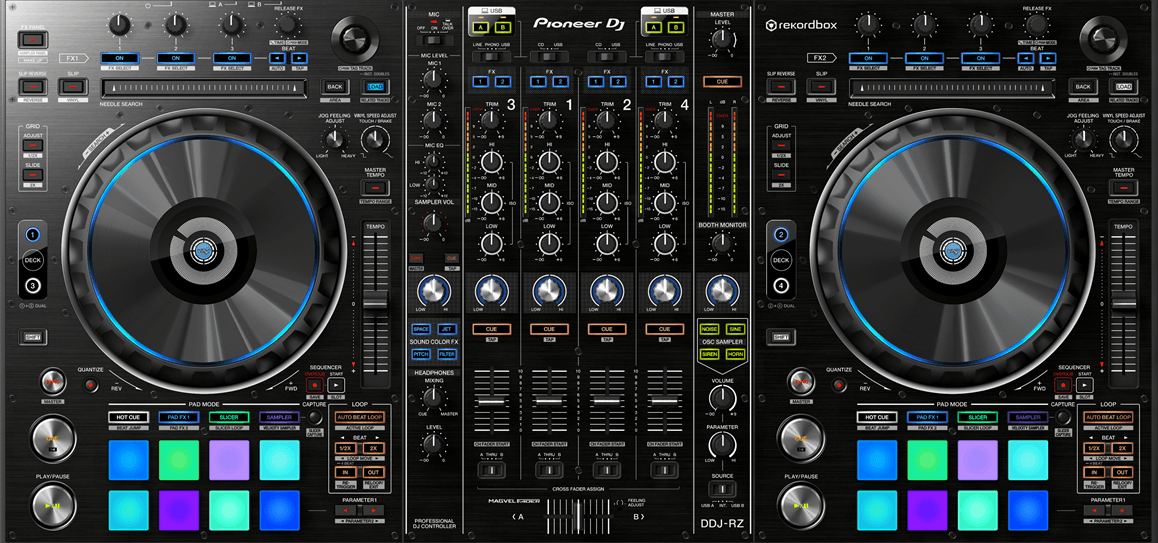The height and width of the screenshot is (543, 1158).
Task: Engage SYNC on the right deck
Action: click(802, 381)
